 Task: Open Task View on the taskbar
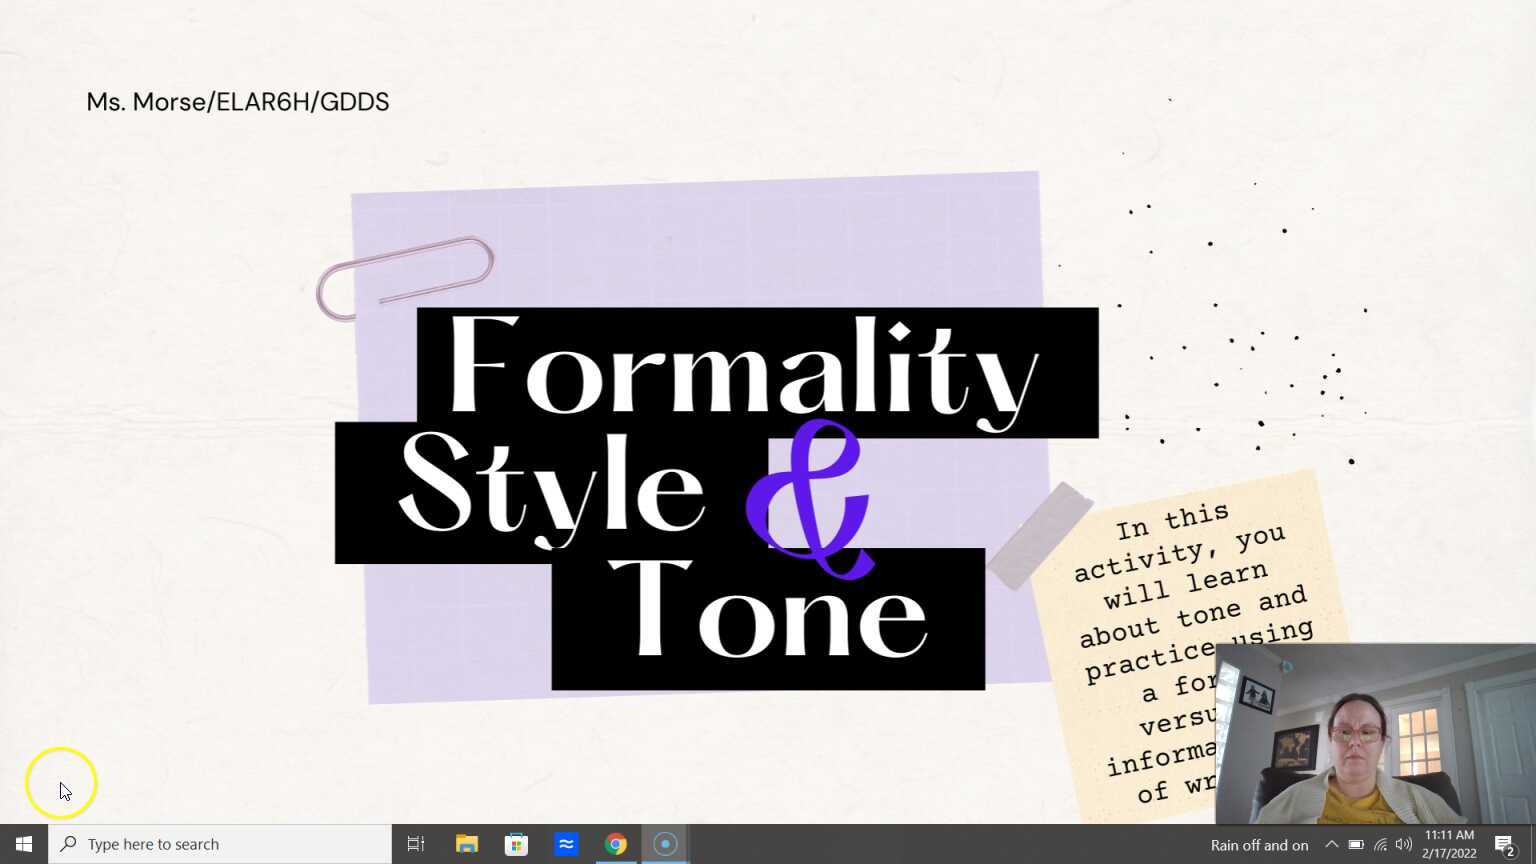click(x=416, y=843)
